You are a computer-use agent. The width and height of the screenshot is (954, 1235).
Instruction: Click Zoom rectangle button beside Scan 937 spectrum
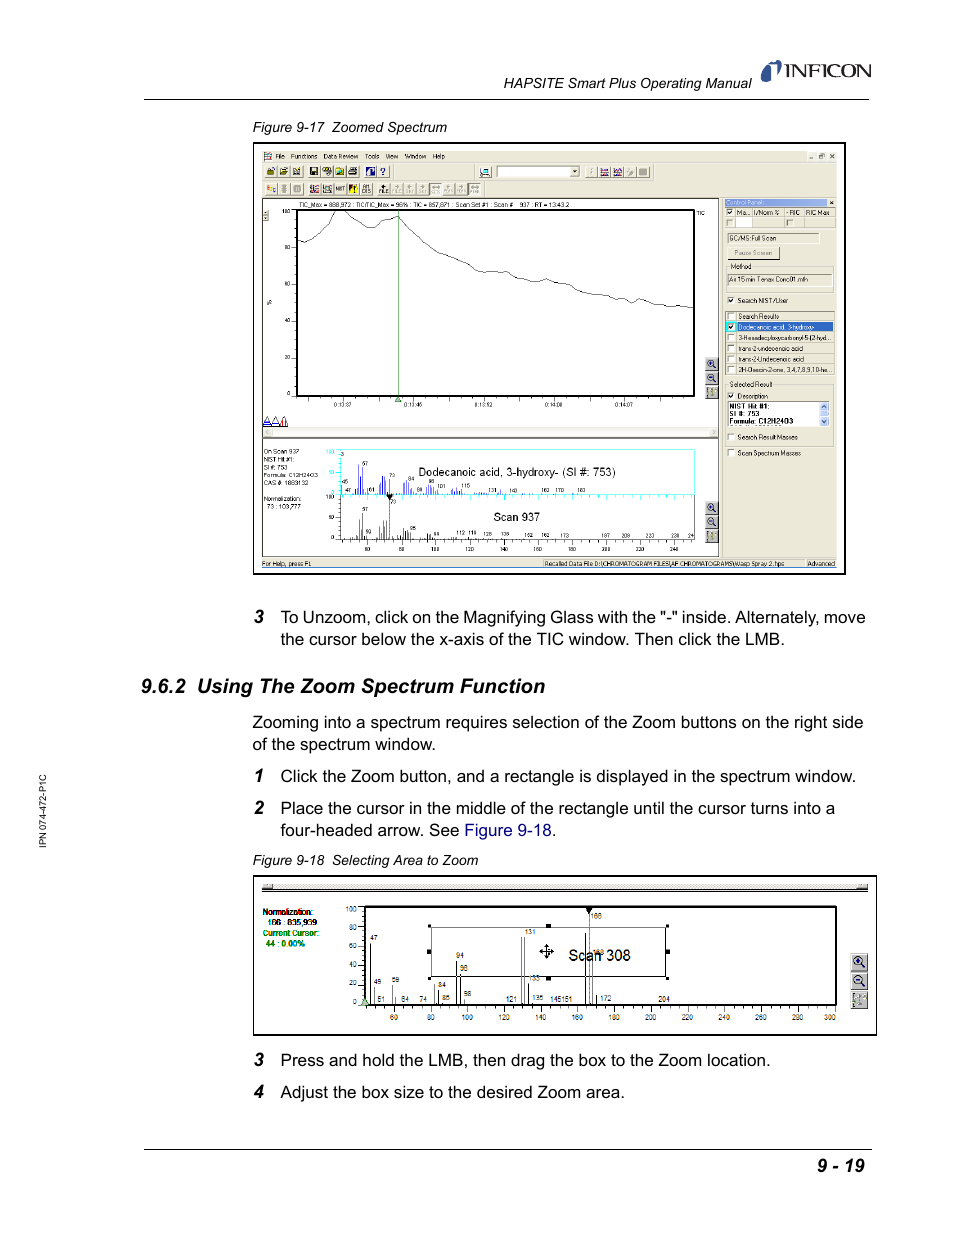(x=712, y=536)
